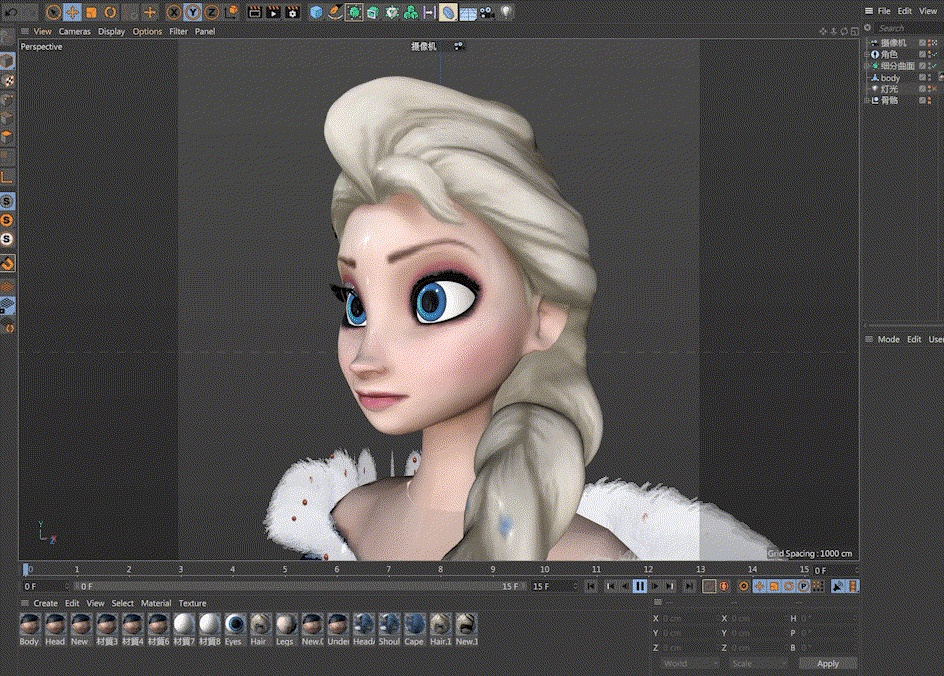
Task: Add a Cube primitive object
Action: pyautogui.click(x=316, y=11)
